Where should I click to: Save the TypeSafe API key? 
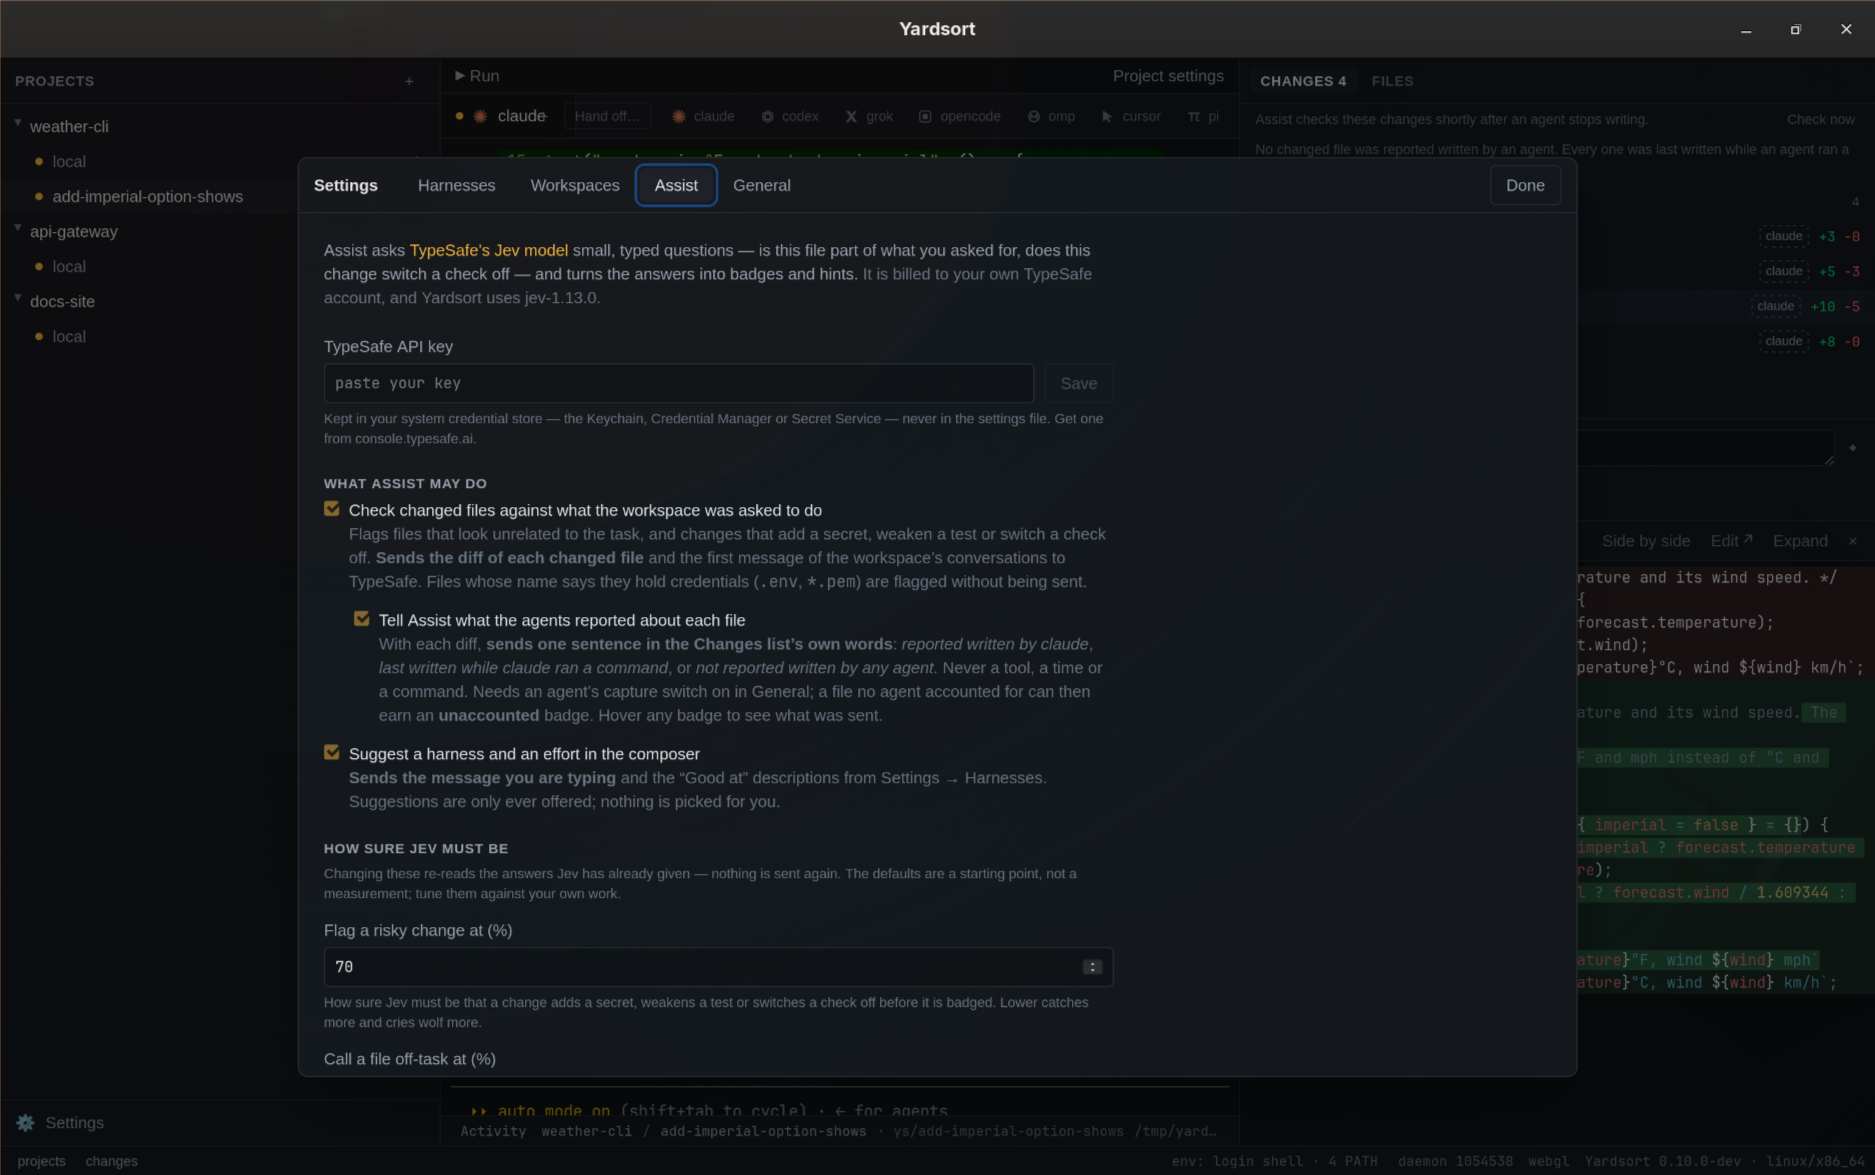1079,383
